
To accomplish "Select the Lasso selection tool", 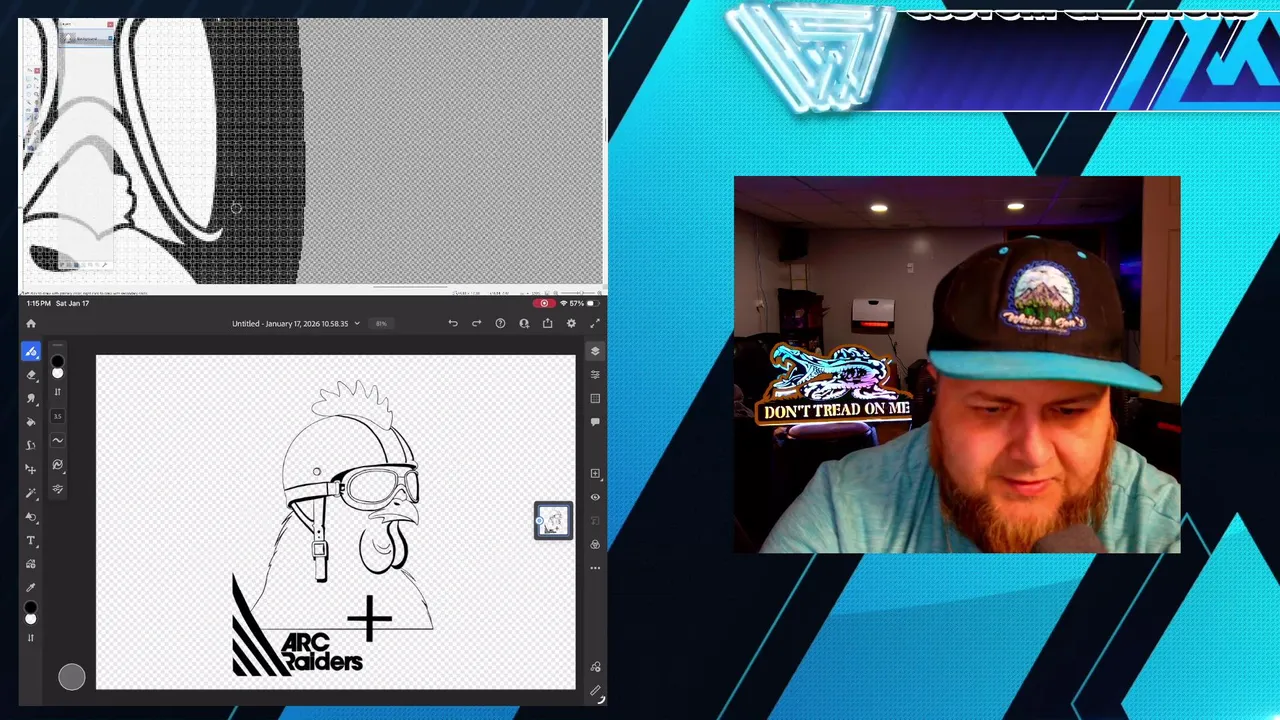I will [31, 446].
